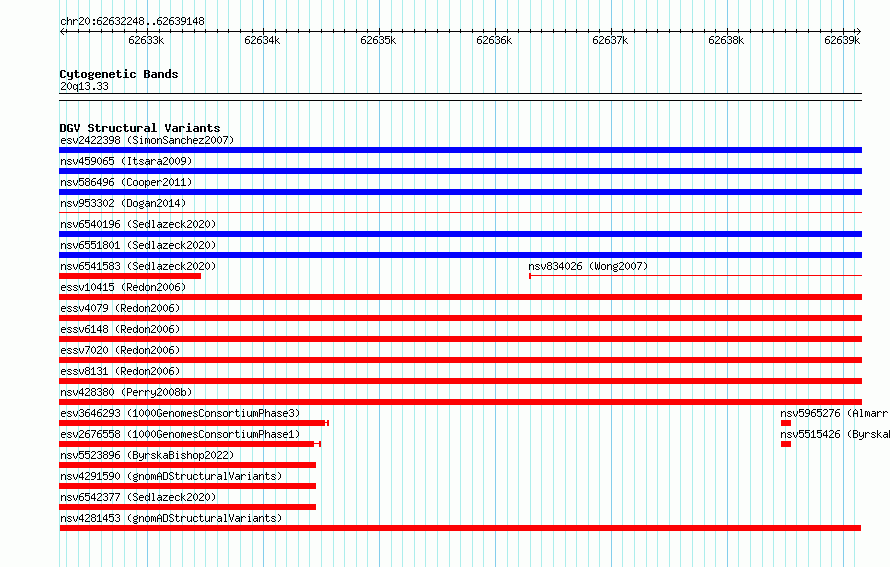The image size is (890, 567).
Task: Select the blue bar under nsv6551801
Action: 460,255
